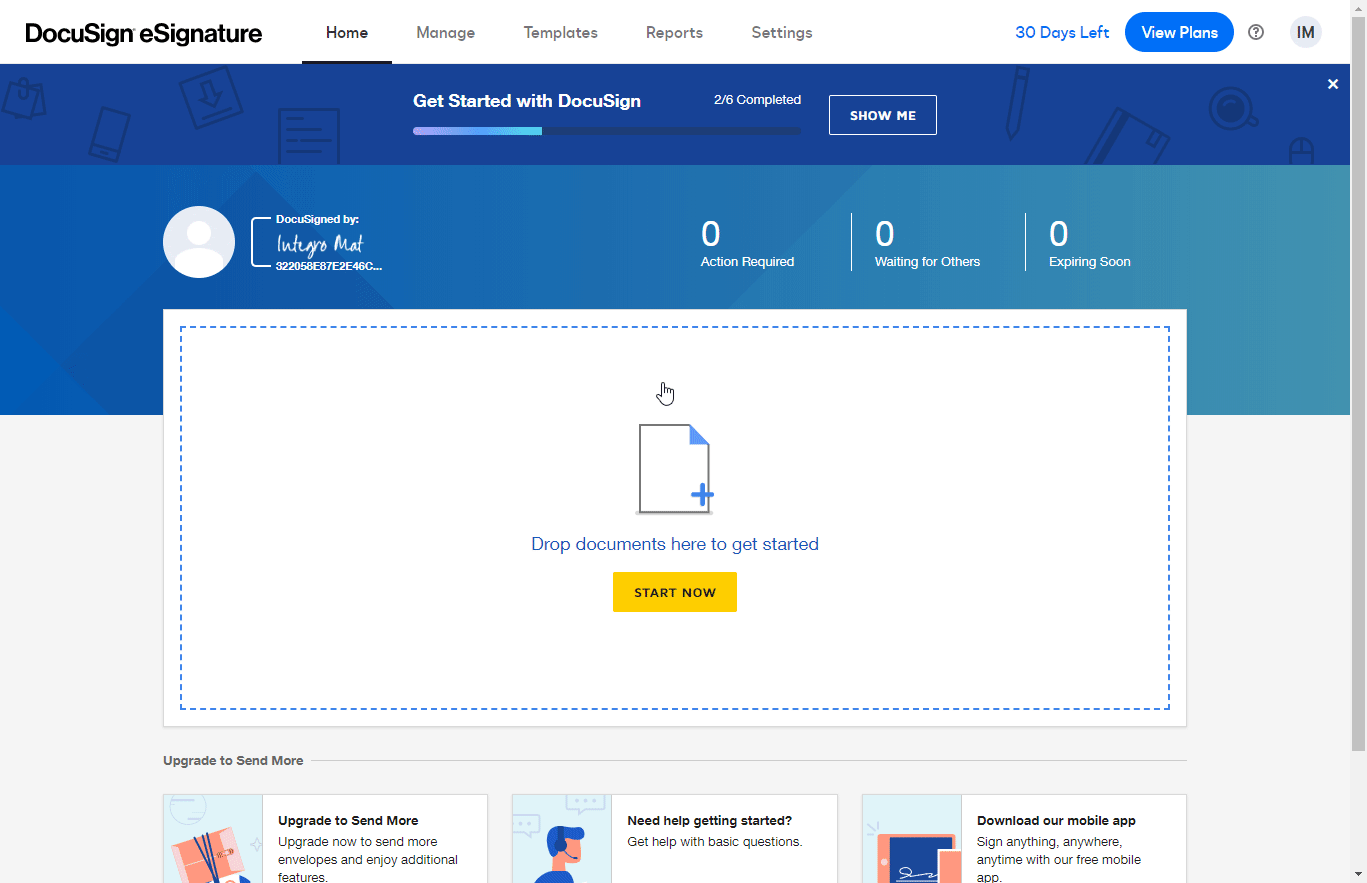Click the 30 Days Left link
1367x883 pixels.
[1062, 32]
